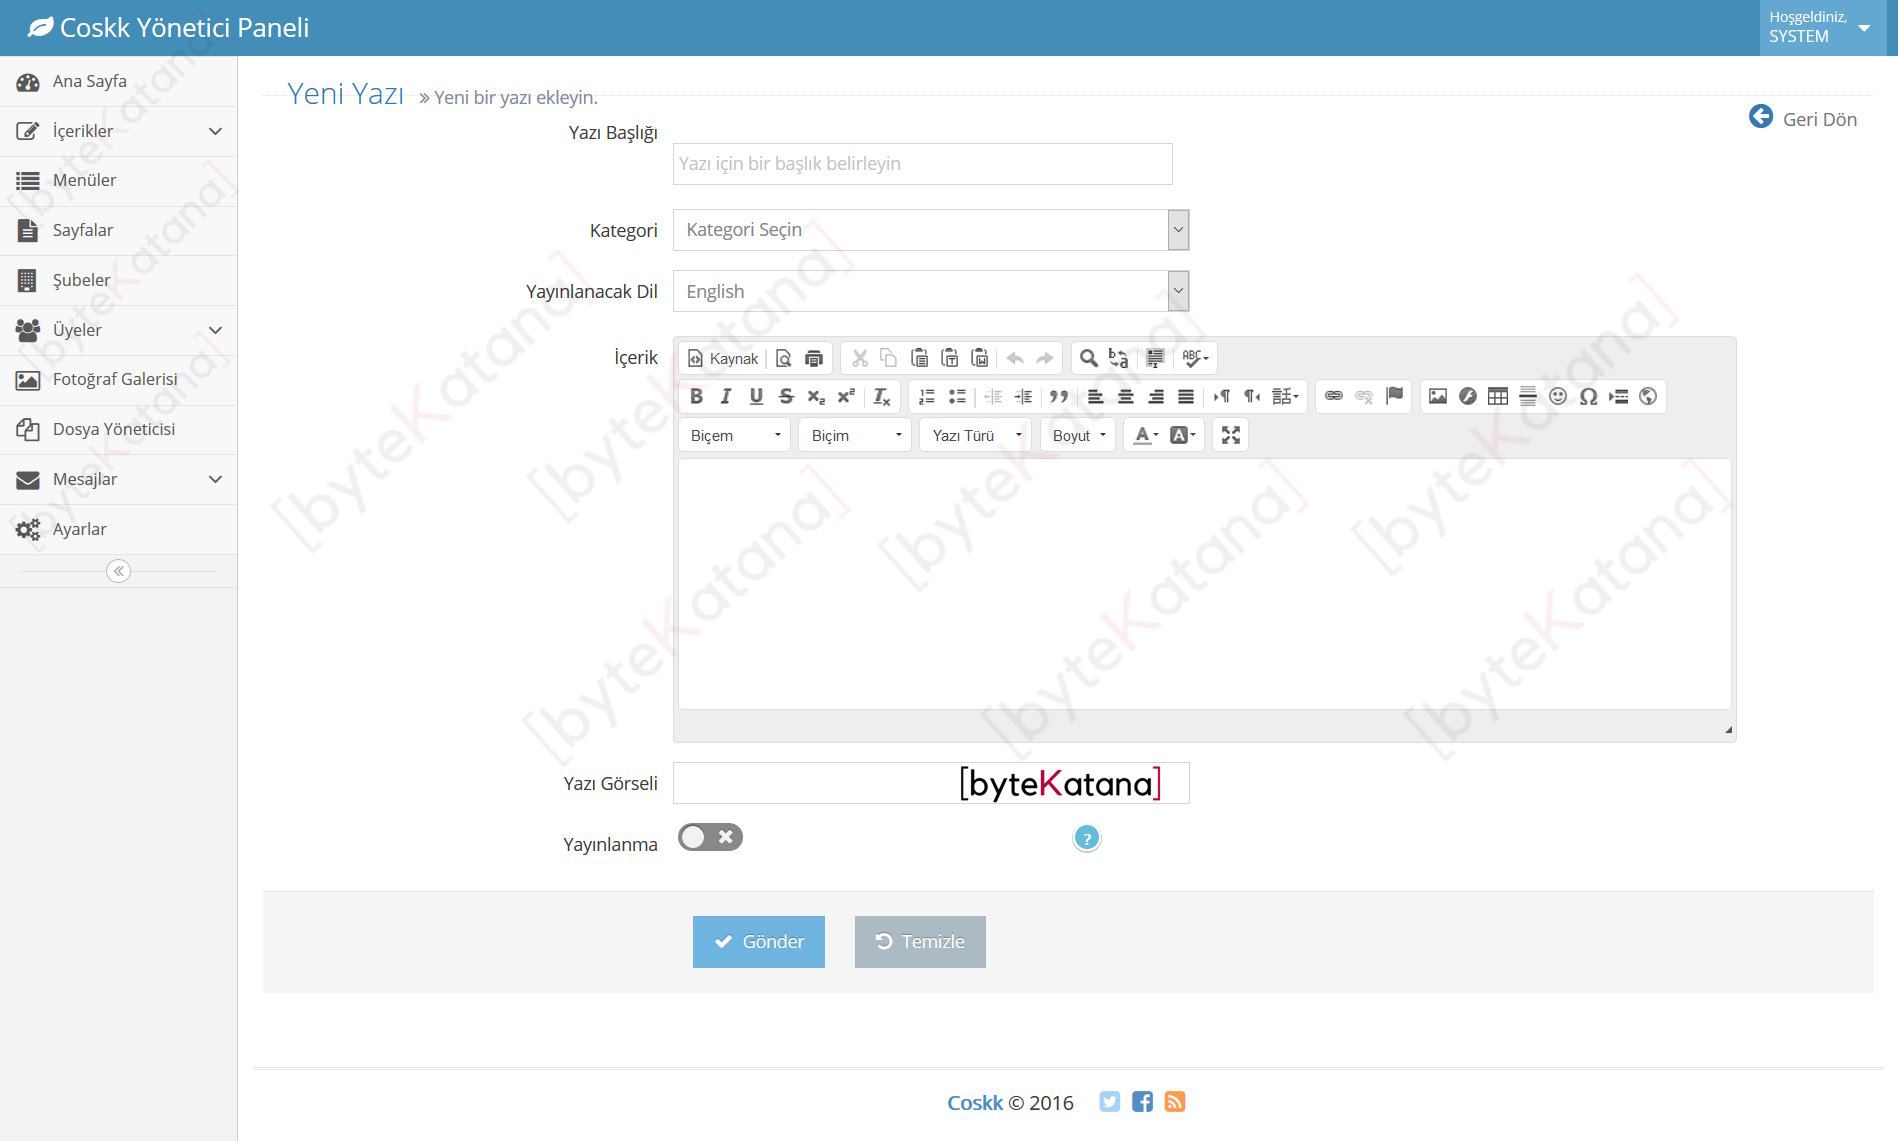Open the Yazı Türü font dropdown
Screen dimensions: 1898x1141
975,435
